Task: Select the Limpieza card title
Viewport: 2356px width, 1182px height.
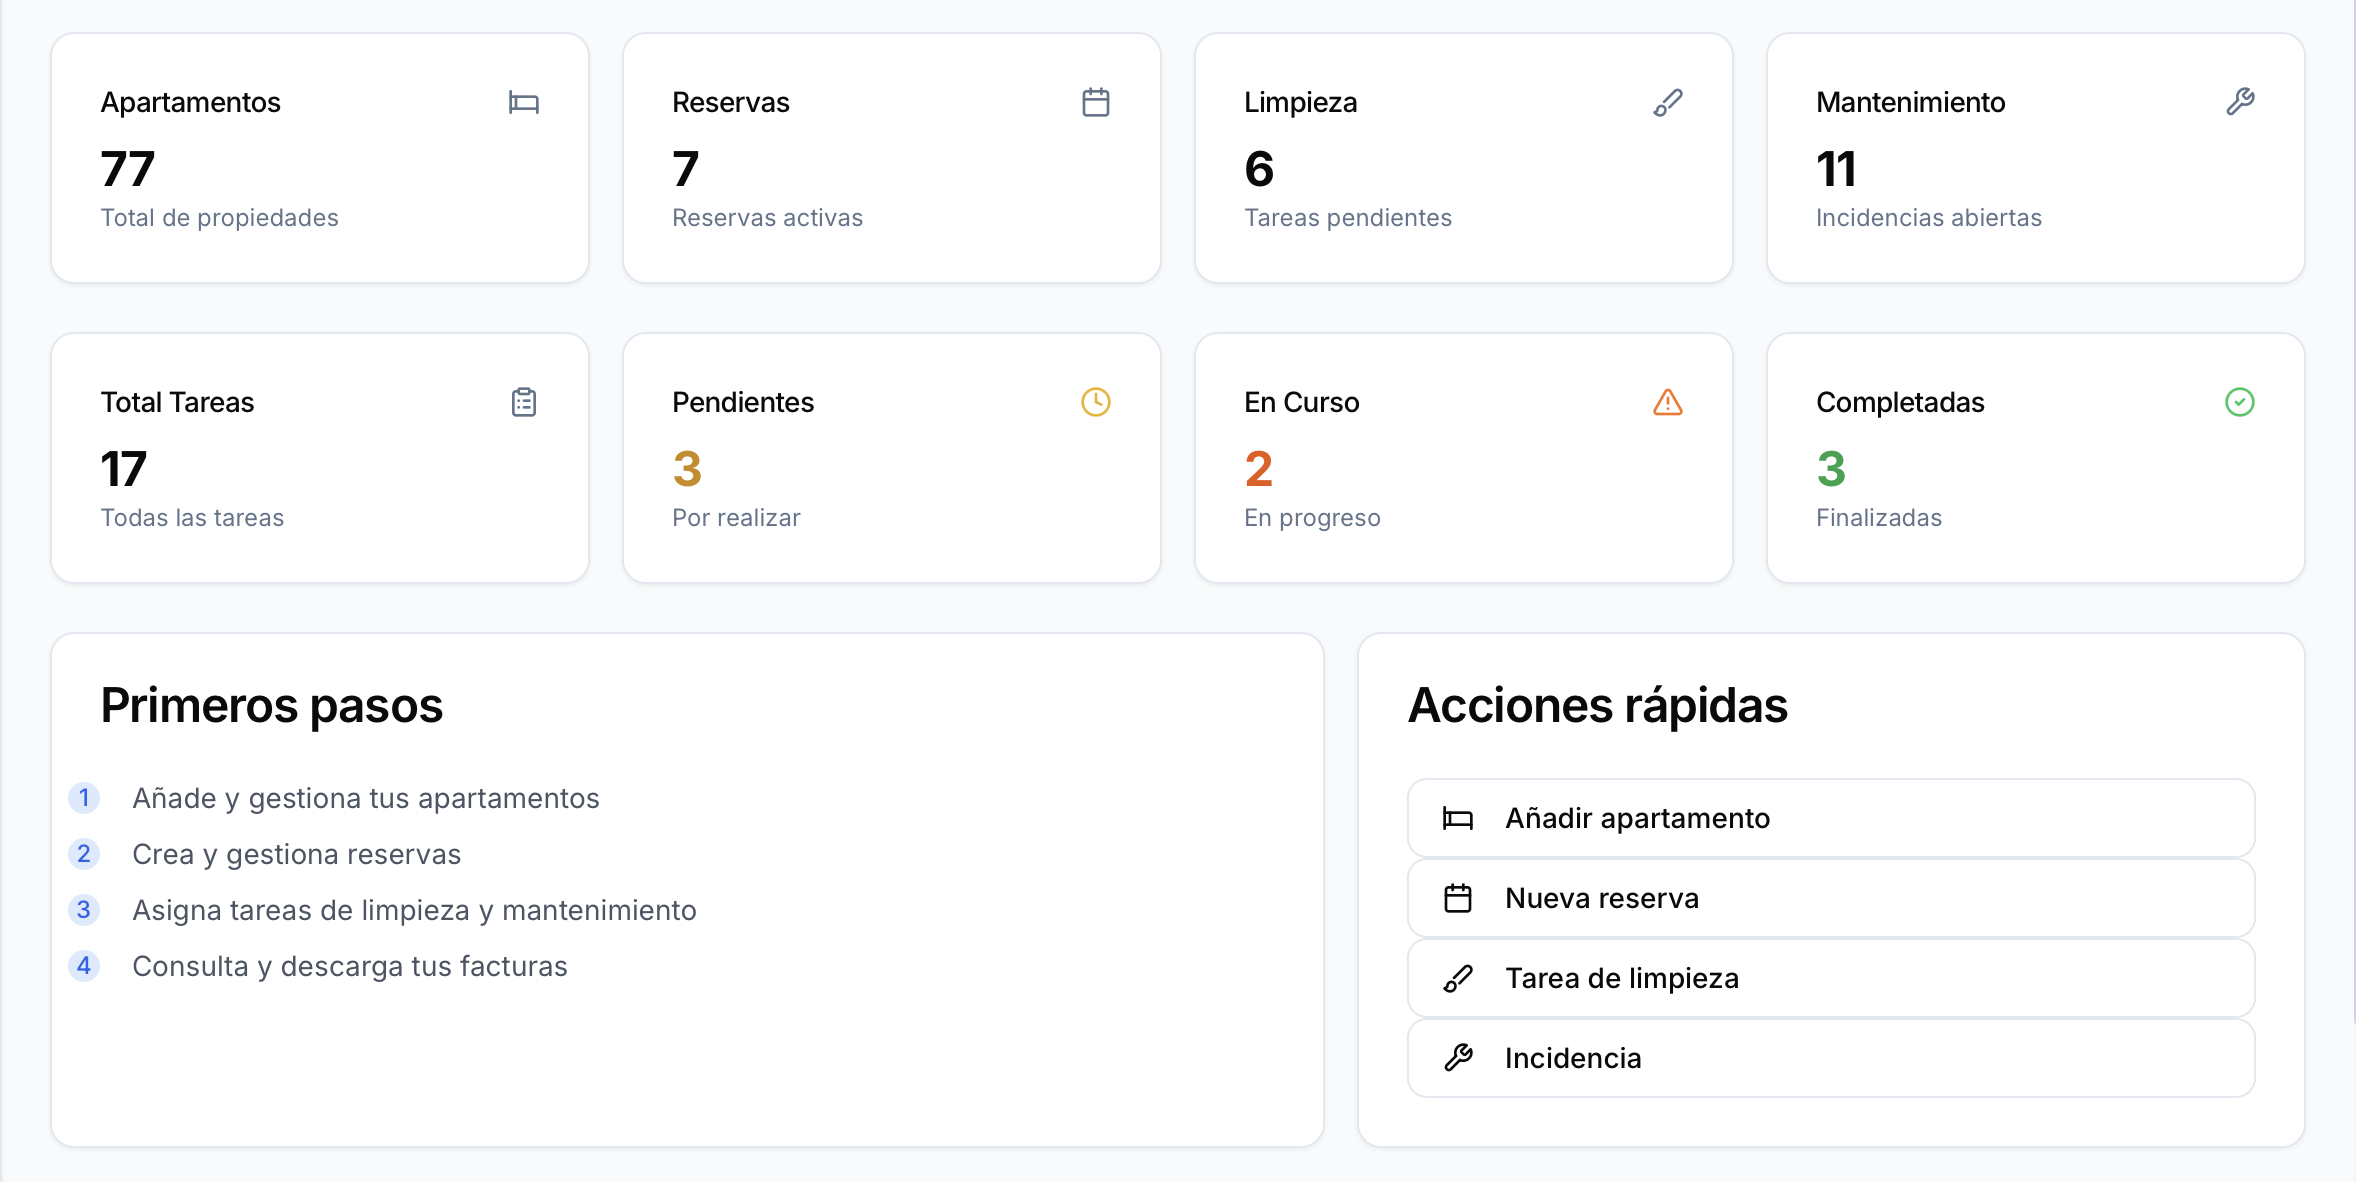Action: click(x=1301, y=102)
